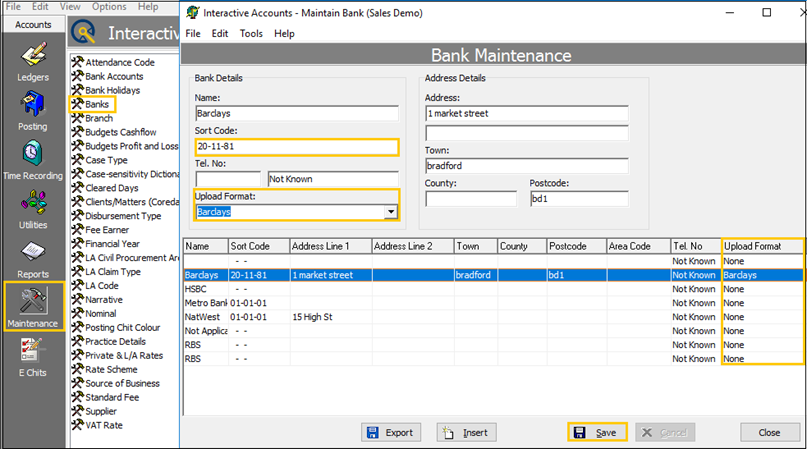Screen dimensions: 807x449
Task: Open Bank Holidays maintenance item
Action: click(112, 90)
